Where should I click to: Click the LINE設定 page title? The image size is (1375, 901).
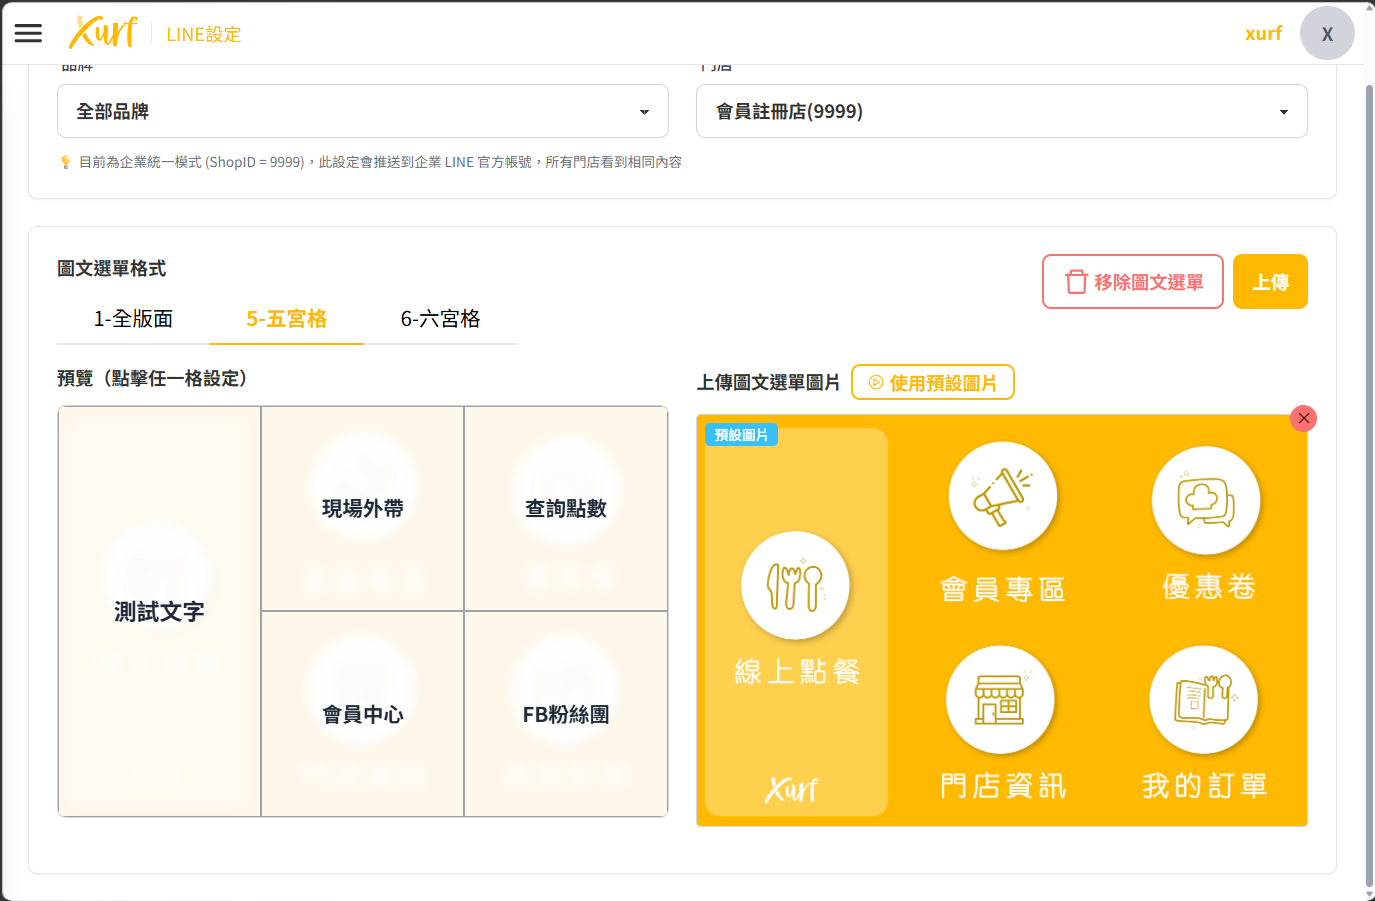pyautogui.click(x=204, y=34)
